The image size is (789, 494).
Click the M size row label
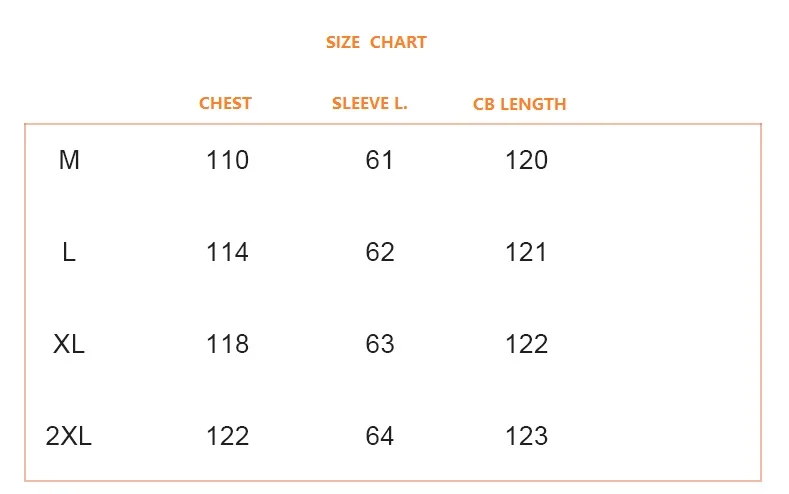click(x=69, y=160)
